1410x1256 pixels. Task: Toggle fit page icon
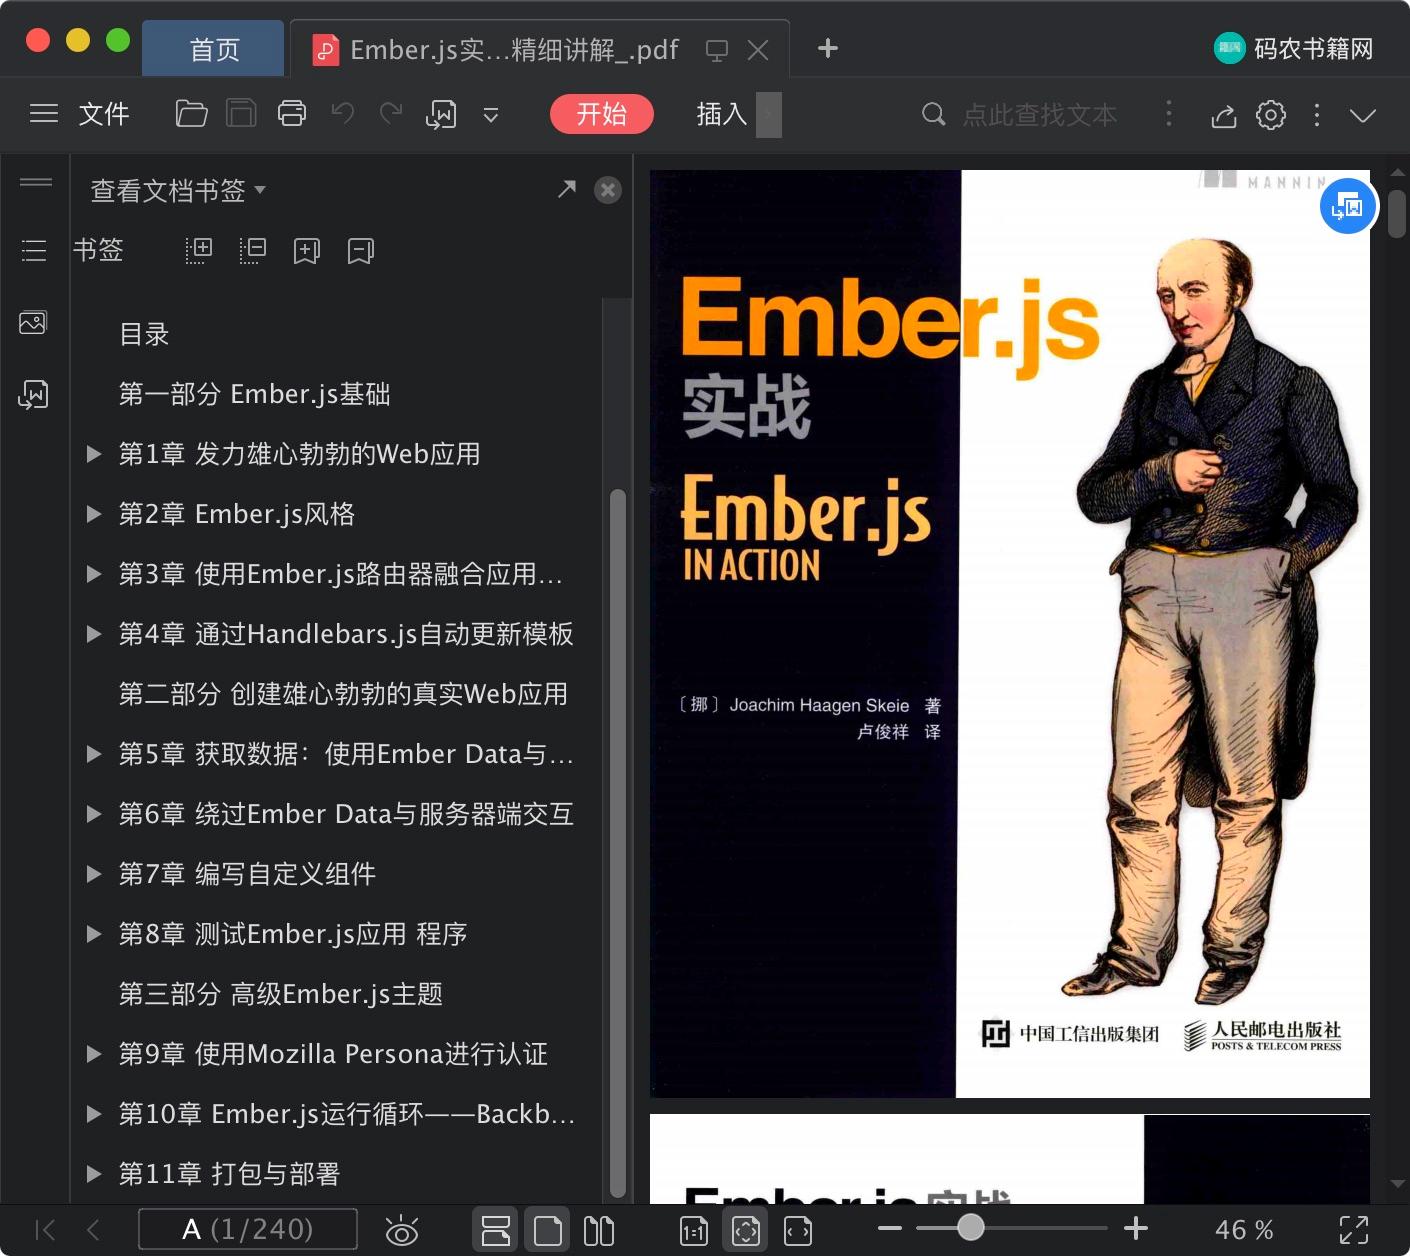tap(746, 1230)
